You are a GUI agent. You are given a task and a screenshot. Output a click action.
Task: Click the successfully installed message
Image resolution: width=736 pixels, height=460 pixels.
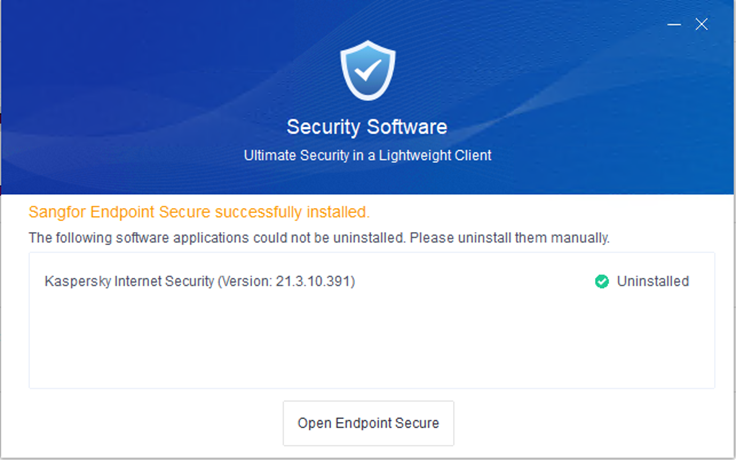pyautogui.click(x=199, y=212)
